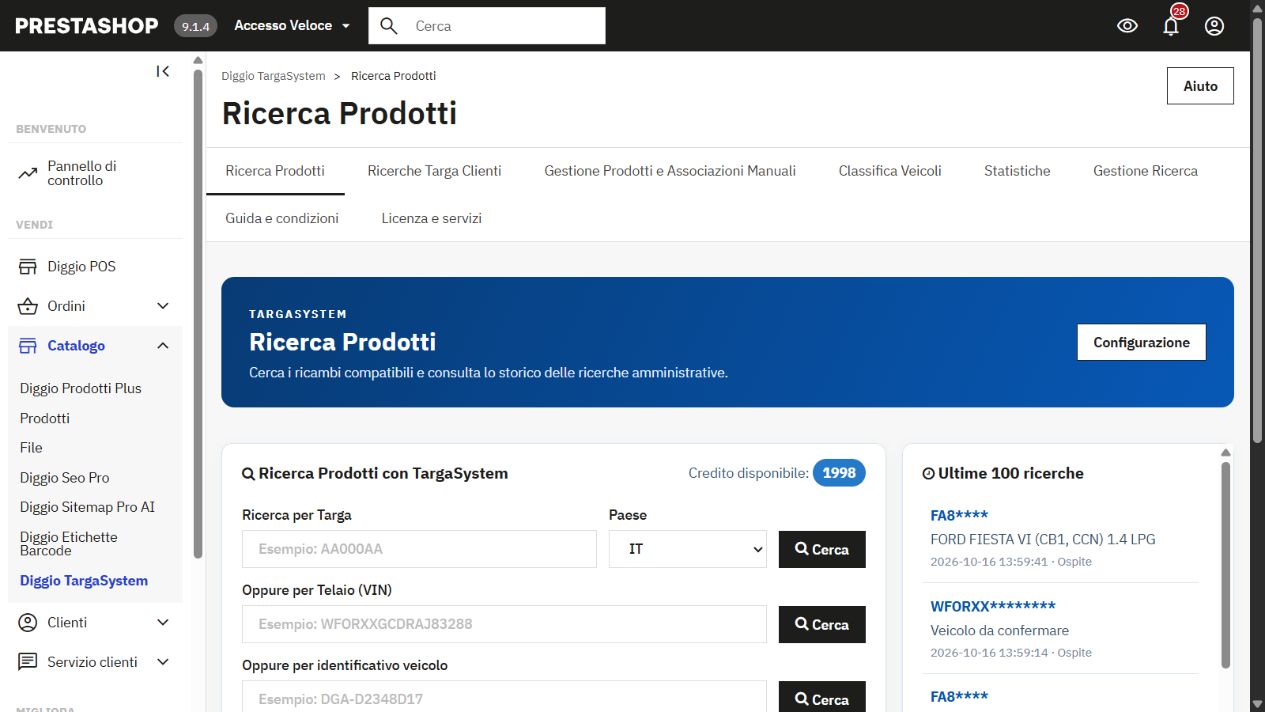The image size is (1265, 712).
Task: Click Cerca button for Telaio VIN search
Action: (x=822, y=624)
